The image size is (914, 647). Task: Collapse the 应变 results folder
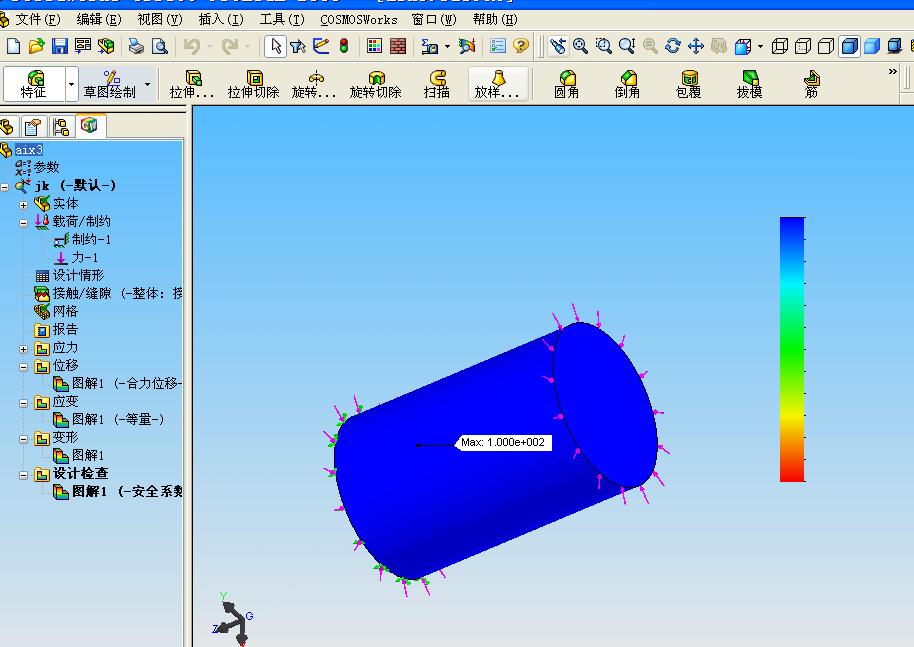[x=23, y=403]
